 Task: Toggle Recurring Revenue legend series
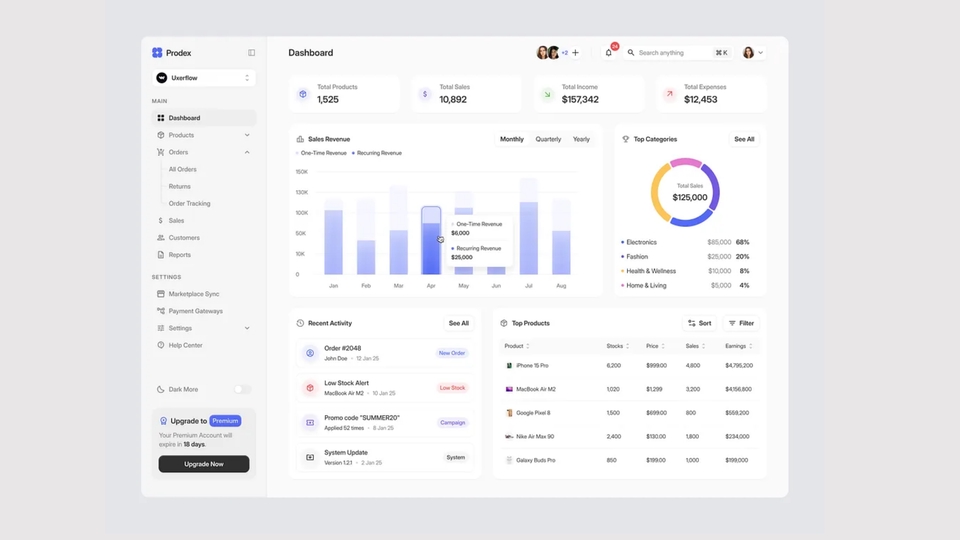(x=378, y=153)
